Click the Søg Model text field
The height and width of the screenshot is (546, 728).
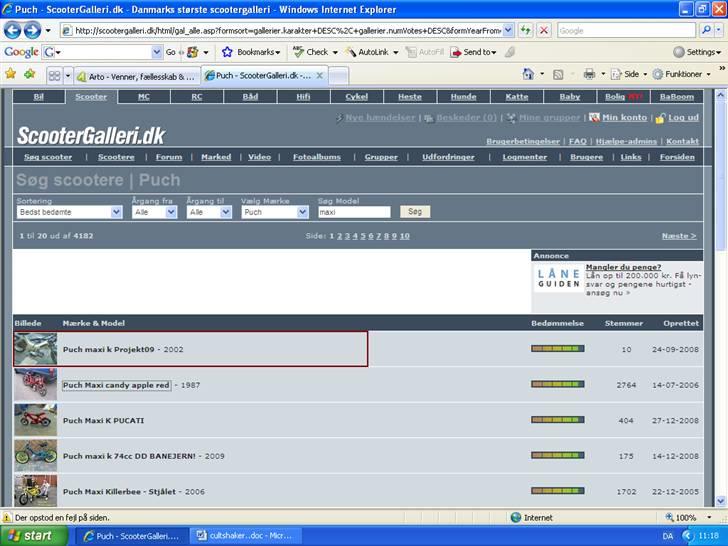pos(354,212)
